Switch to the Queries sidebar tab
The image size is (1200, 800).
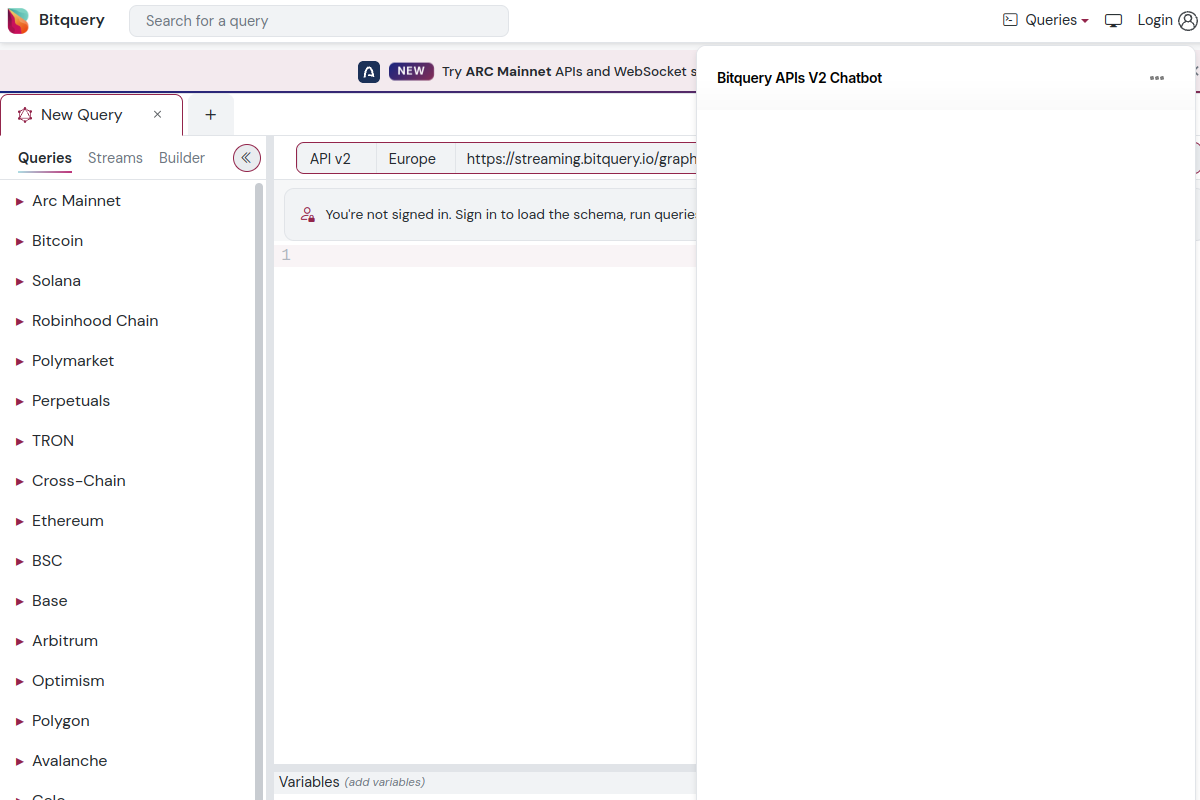tap(45, 158)
